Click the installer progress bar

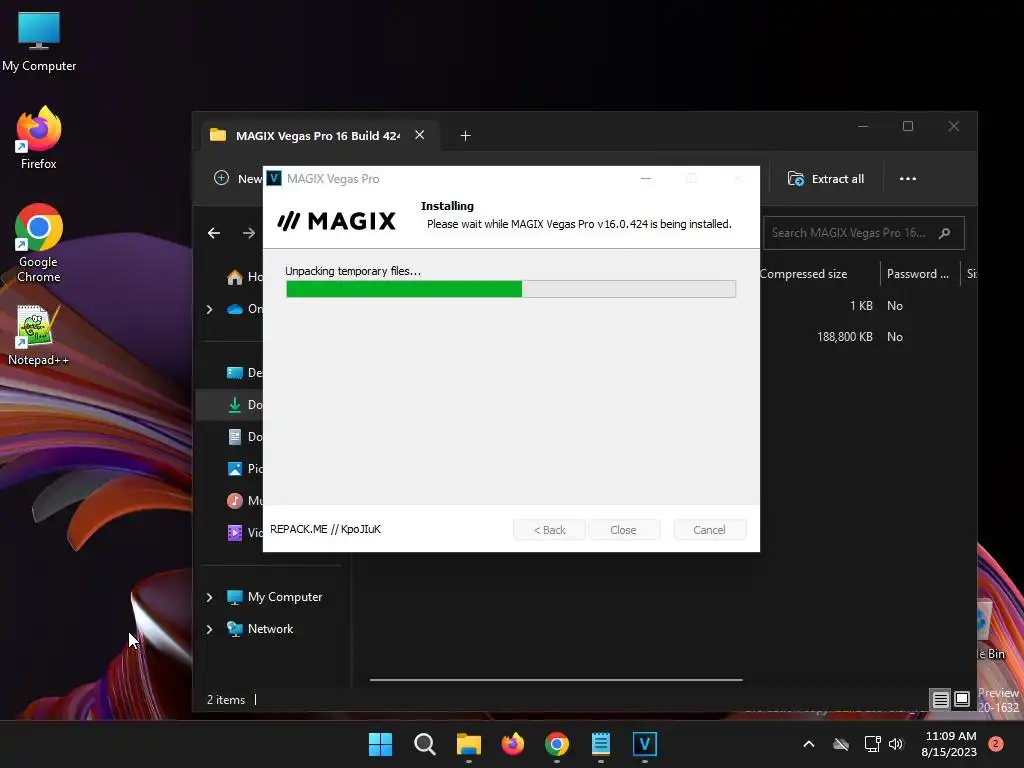(511, 289)
